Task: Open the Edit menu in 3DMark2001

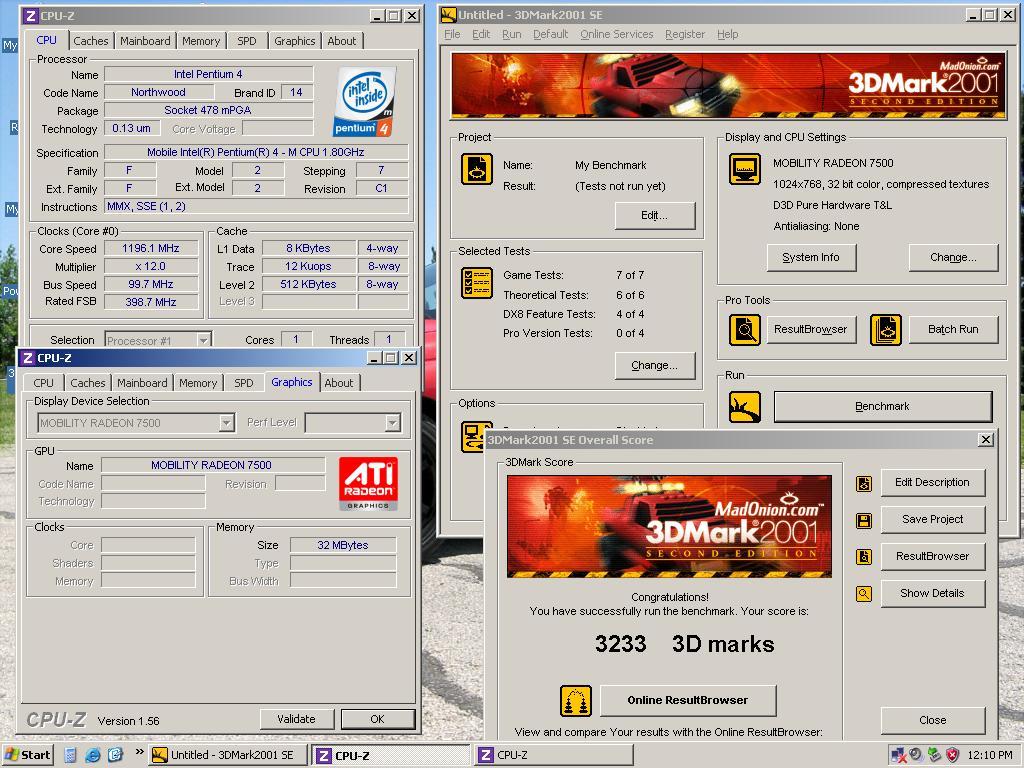Action: coord(481,34)
